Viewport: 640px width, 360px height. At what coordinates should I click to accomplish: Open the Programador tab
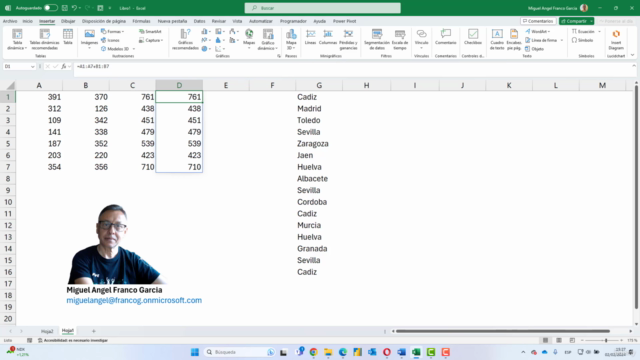pyautogui.click(x=293, y=21)
